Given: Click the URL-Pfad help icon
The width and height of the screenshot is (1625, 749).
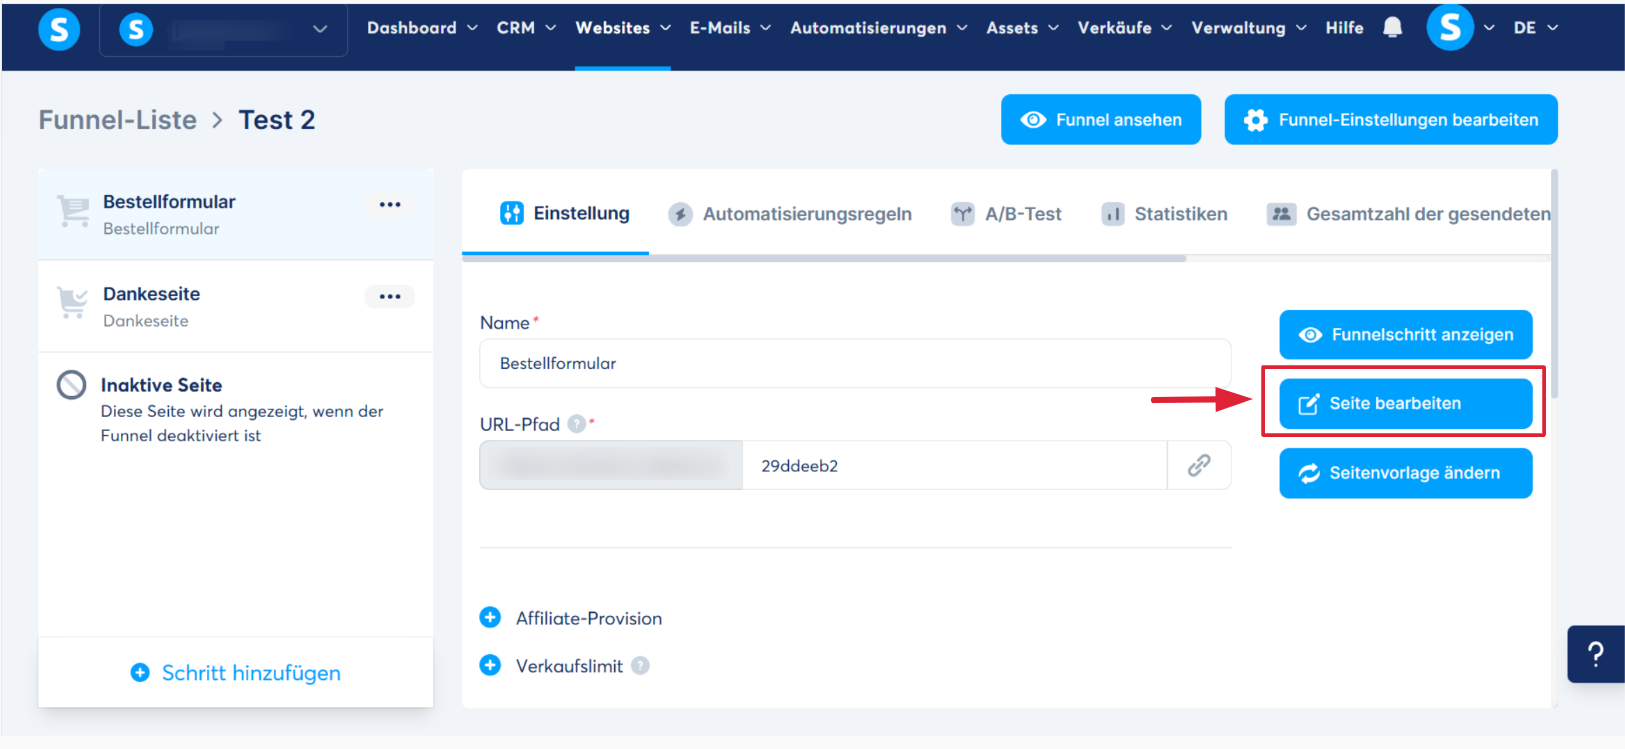Looking at the screenshot, I should click(x=576, y=424).
